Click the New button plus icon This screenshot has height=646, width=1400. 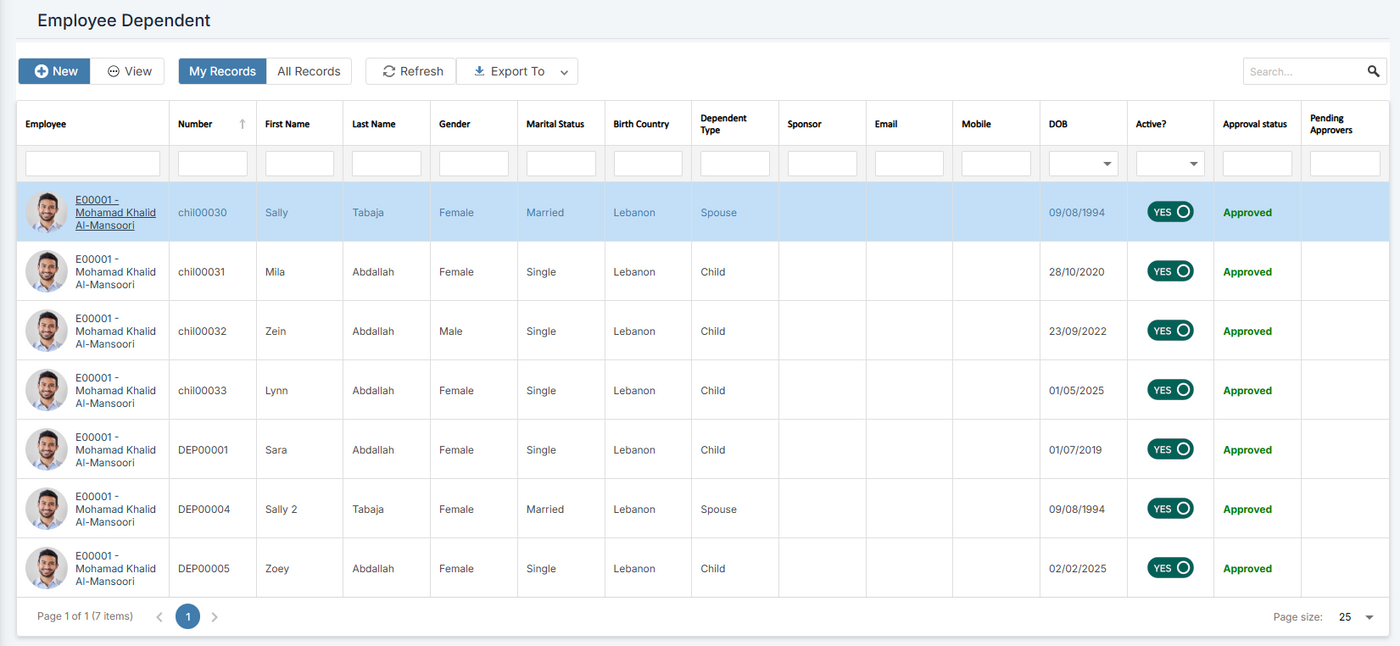click(41, 71)
